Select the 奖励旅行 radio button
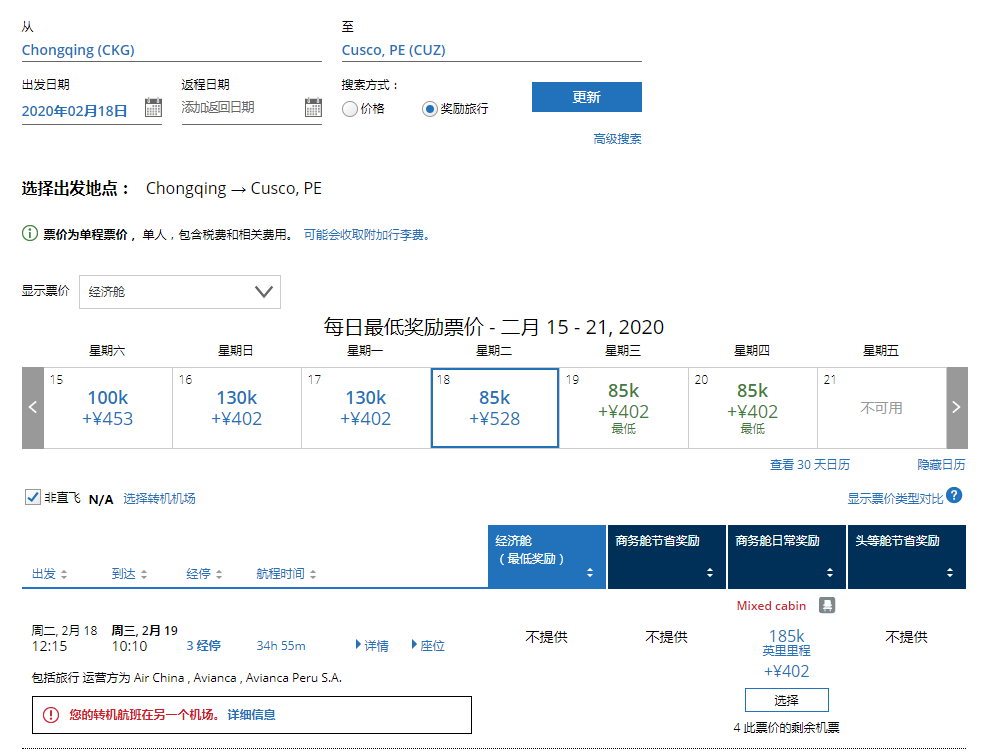Viewport: 994px width, 754px height. (430, 109)
